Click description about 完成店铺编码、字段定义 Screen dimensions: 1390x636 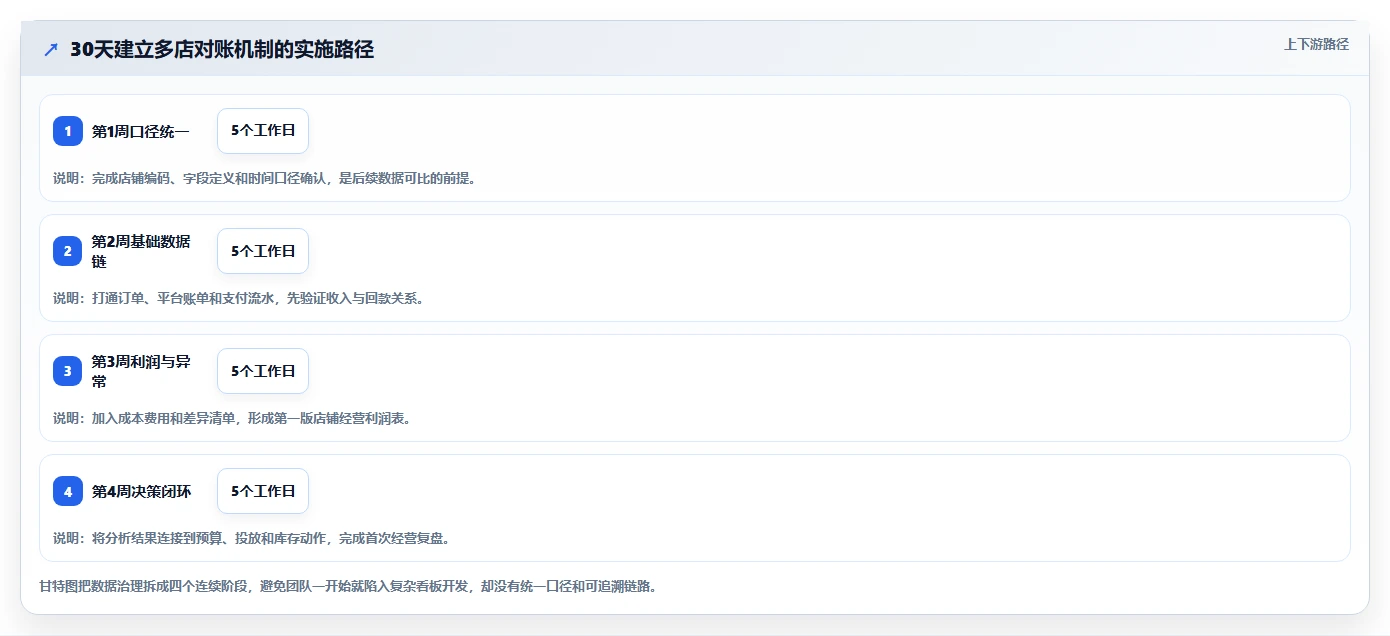click(x=268, y=178)
